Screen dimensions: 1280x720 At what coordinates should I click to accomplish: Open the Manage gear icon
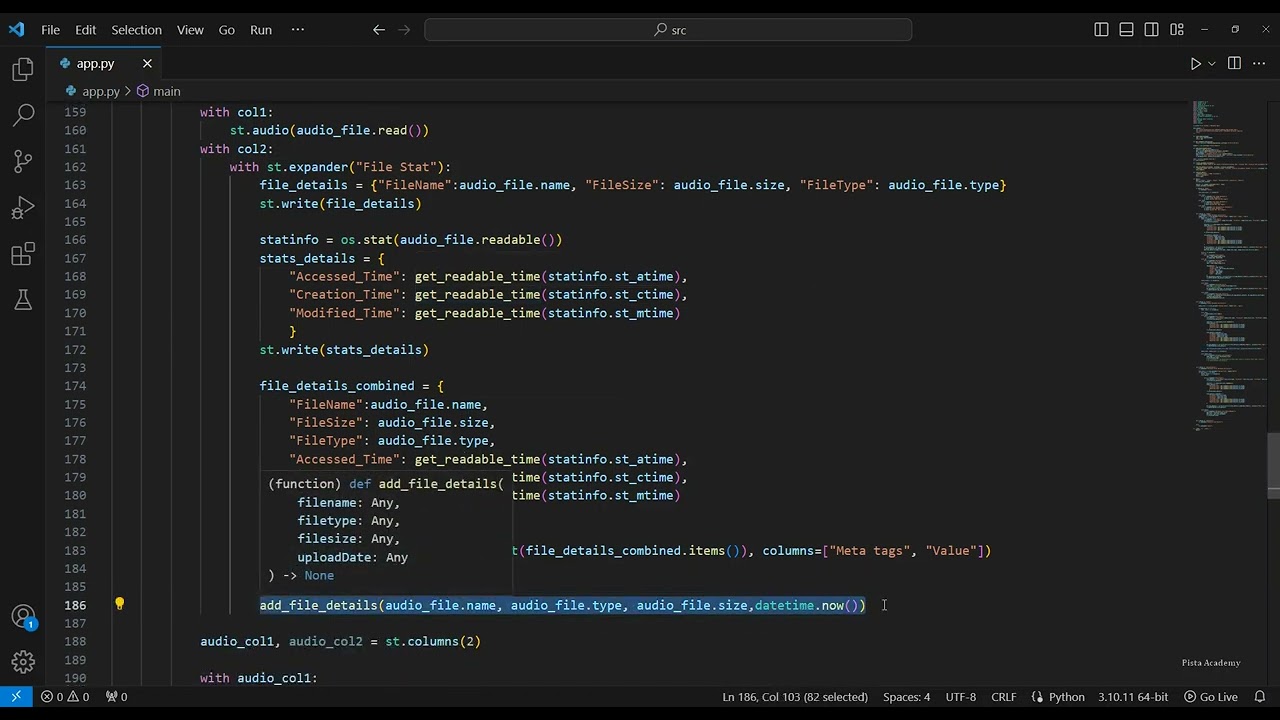(x=23, y=662)
